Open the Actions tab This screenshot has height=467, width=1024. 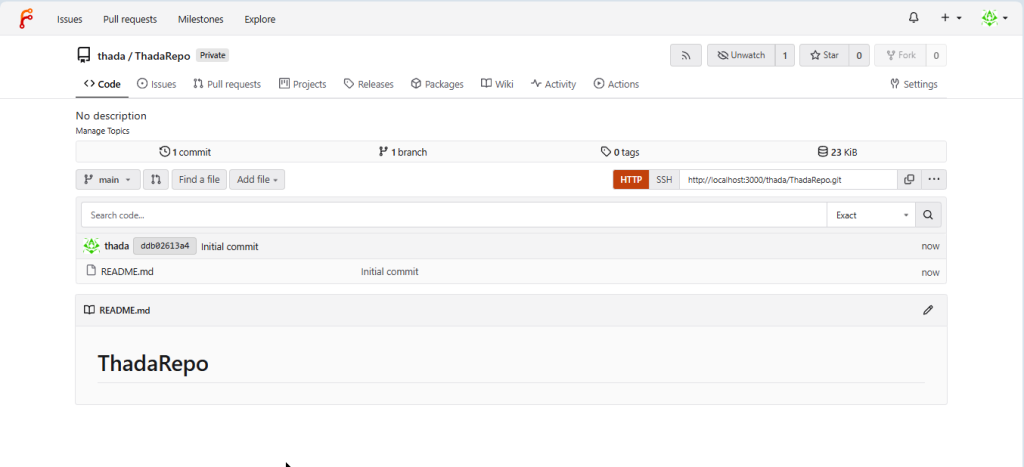(616, 84)
